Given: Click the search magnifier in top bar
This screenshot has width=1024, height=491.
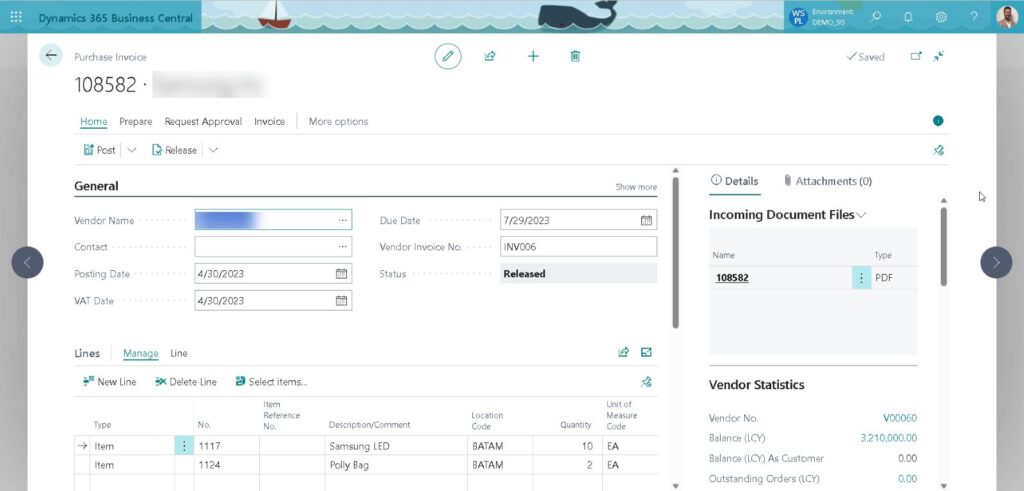Looking at the screenshot, I should [x=876, y=17].
